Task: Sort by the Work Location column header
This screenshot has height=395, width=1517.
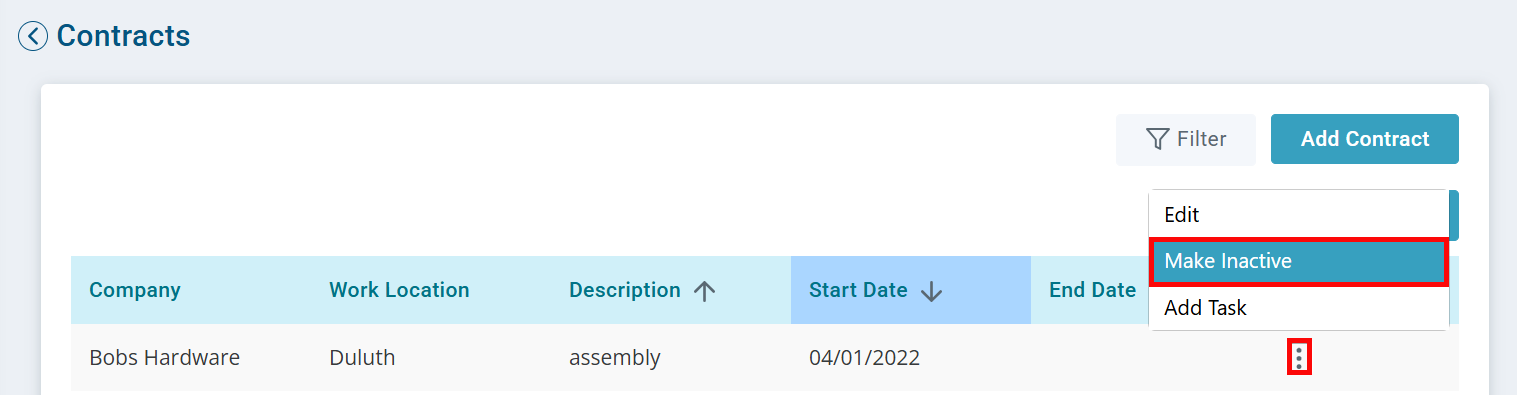Action: coord(399,290)
